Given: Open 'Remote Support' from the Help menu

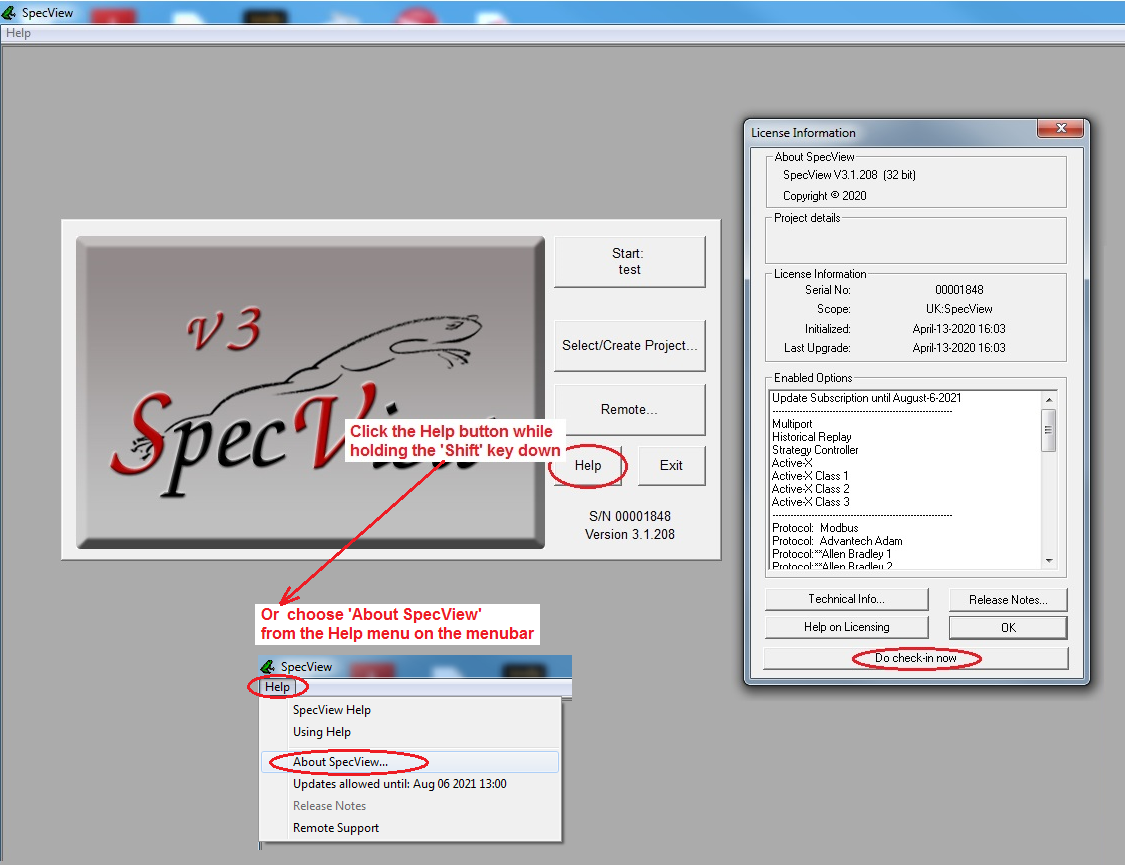Looking at the screenshot, I should click(336, 828).
